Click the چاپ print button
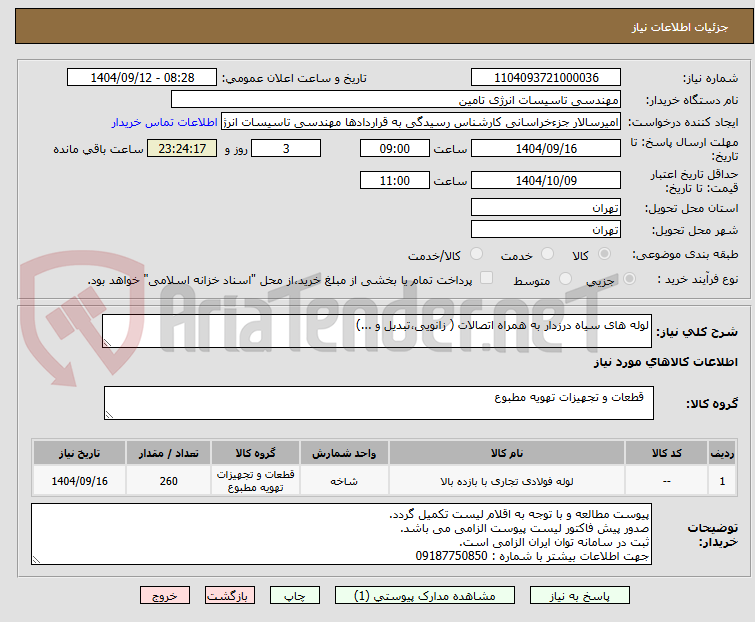Viewport: 755px width, 622px height. click(x=294, y=596)
